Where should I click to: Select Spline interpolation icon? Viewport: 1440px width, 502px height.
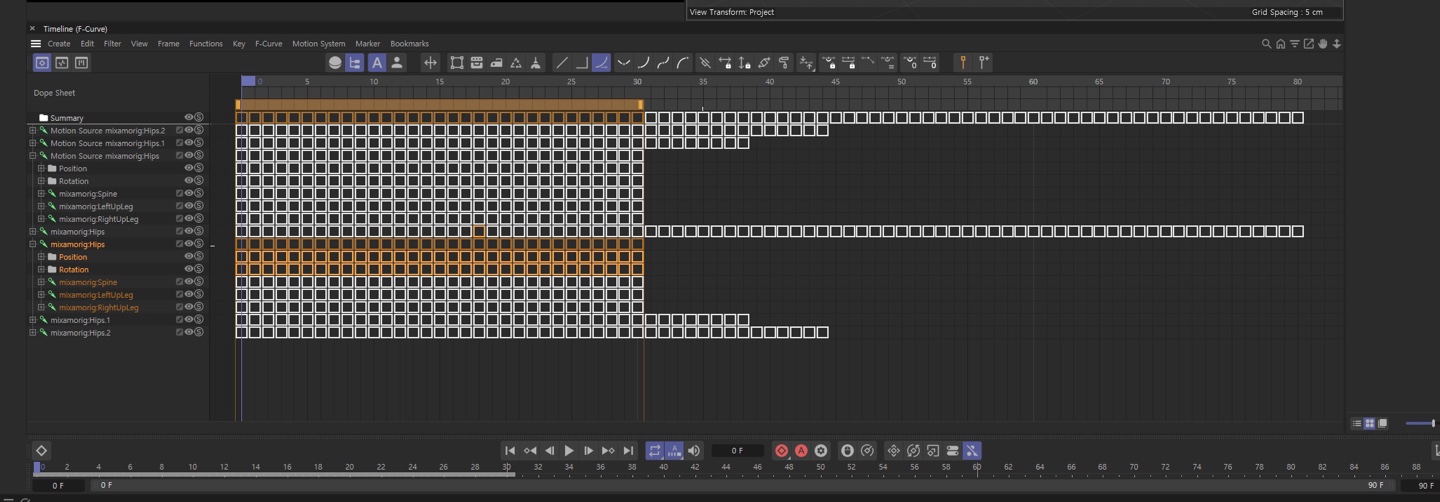coord(601,63)
